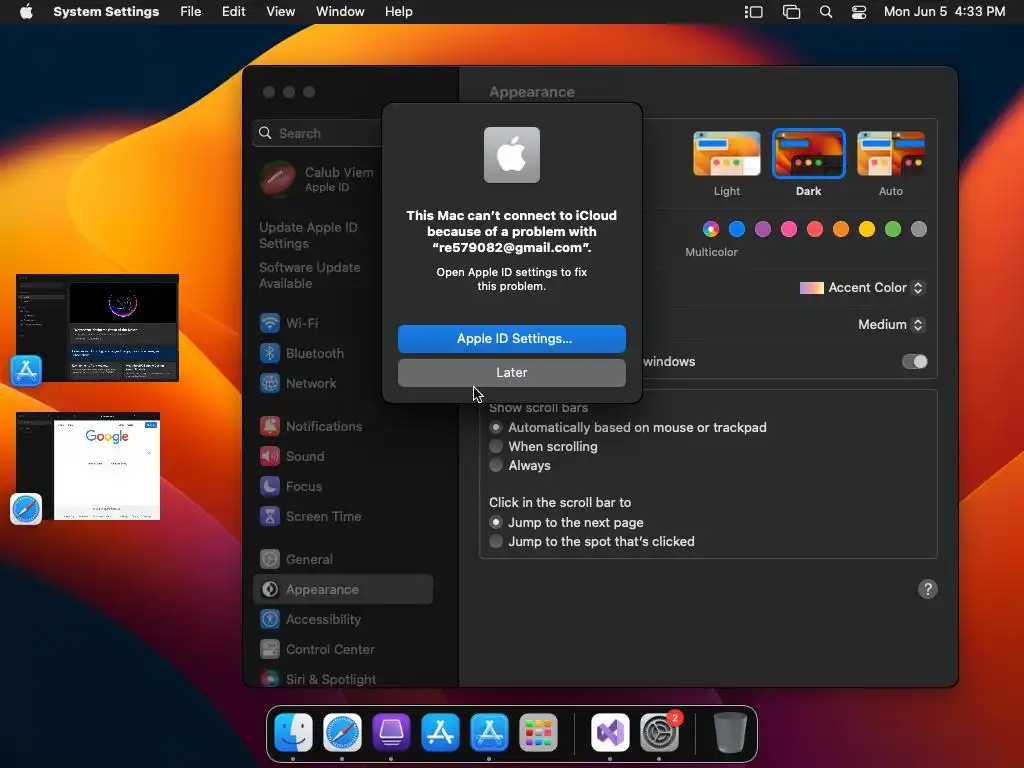Viewport: 1024px width, 768px height.
Task: Open General settings
Action: coord(296,560)
